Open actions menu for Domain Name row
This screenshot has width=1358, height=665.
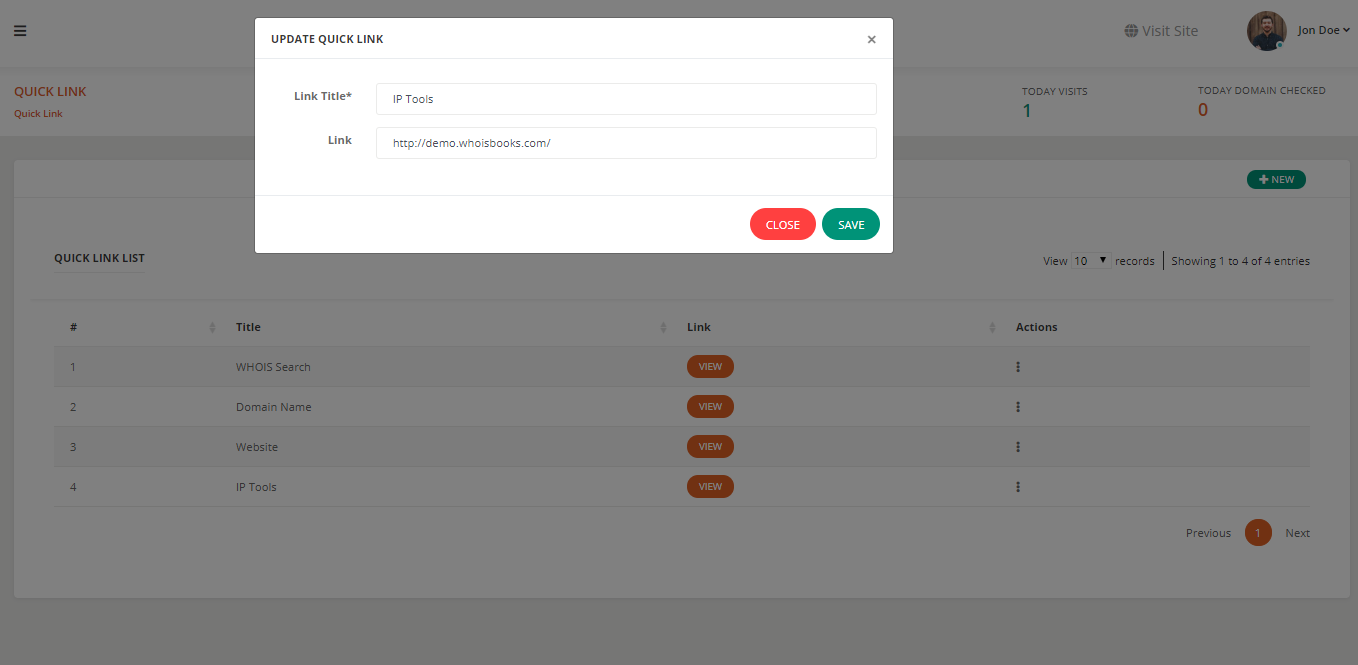pos(1018,407)
